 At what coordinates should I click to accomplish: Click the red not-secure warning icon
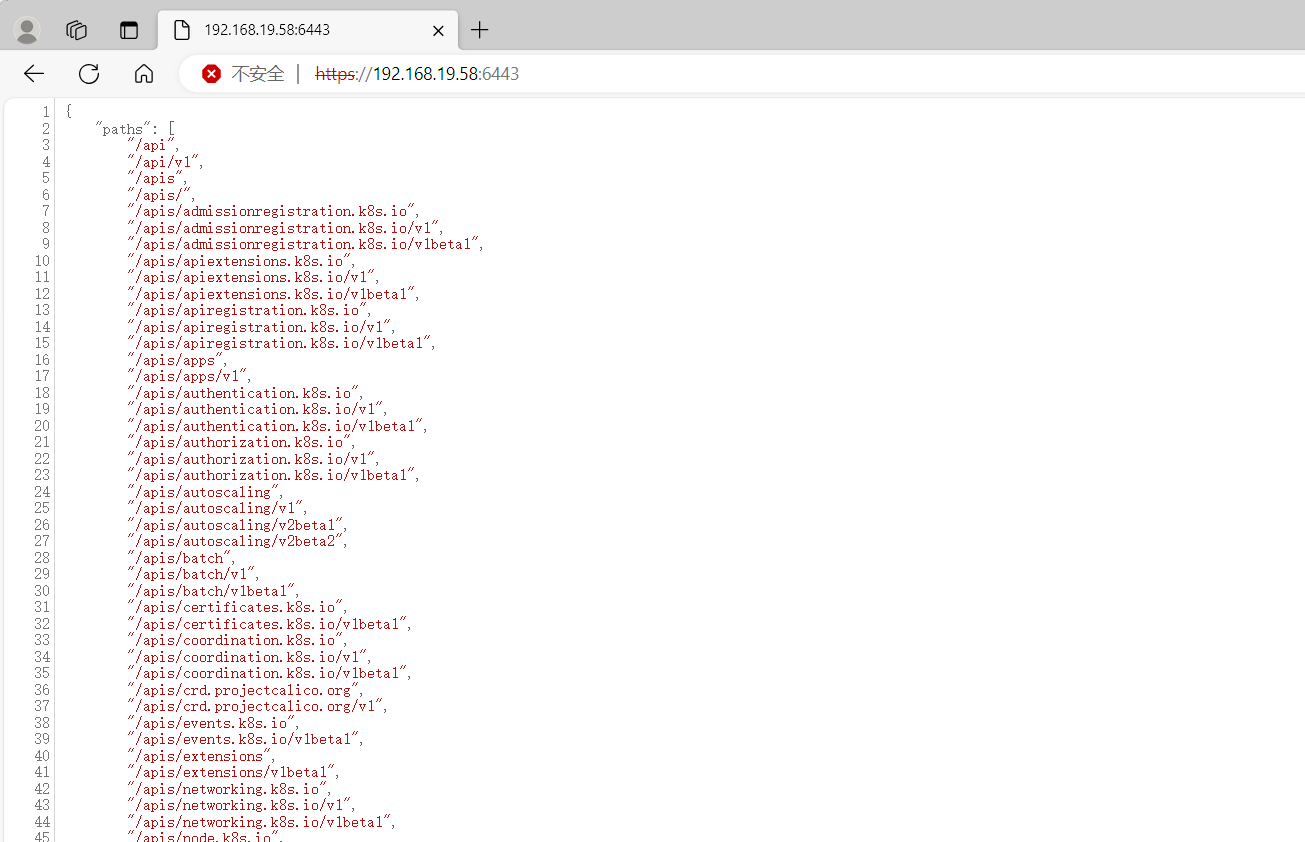(x=211, y=74)
